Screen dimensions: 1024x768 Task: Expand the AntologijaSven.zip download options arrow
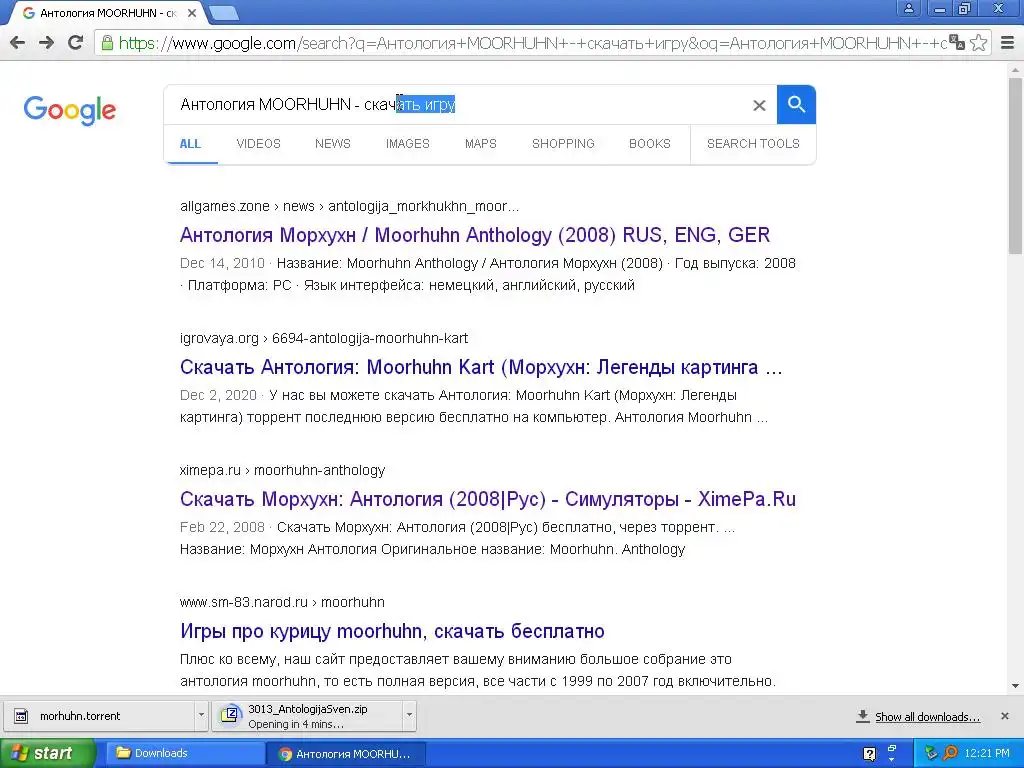pyautogui.click(x=409, y=716)
